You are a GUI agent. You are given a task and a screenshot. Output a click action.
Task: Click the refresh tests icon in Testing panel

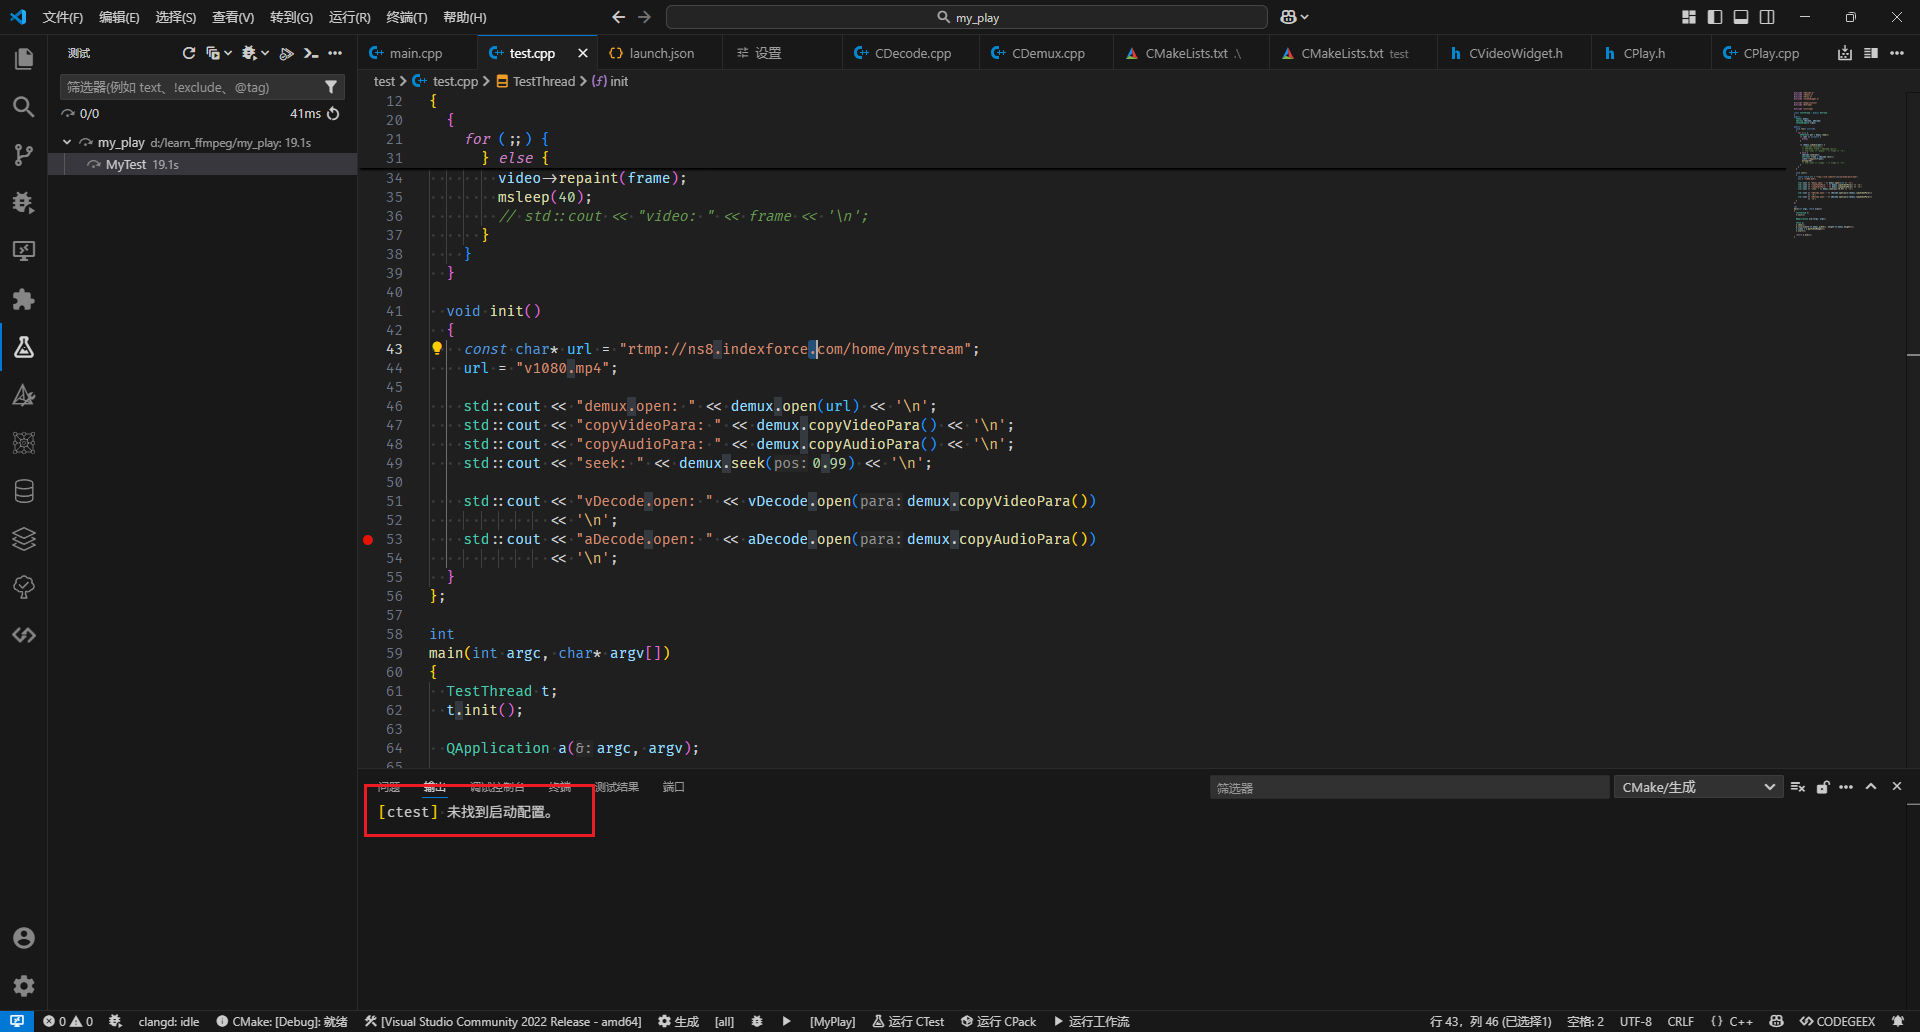tap(188, 53)
